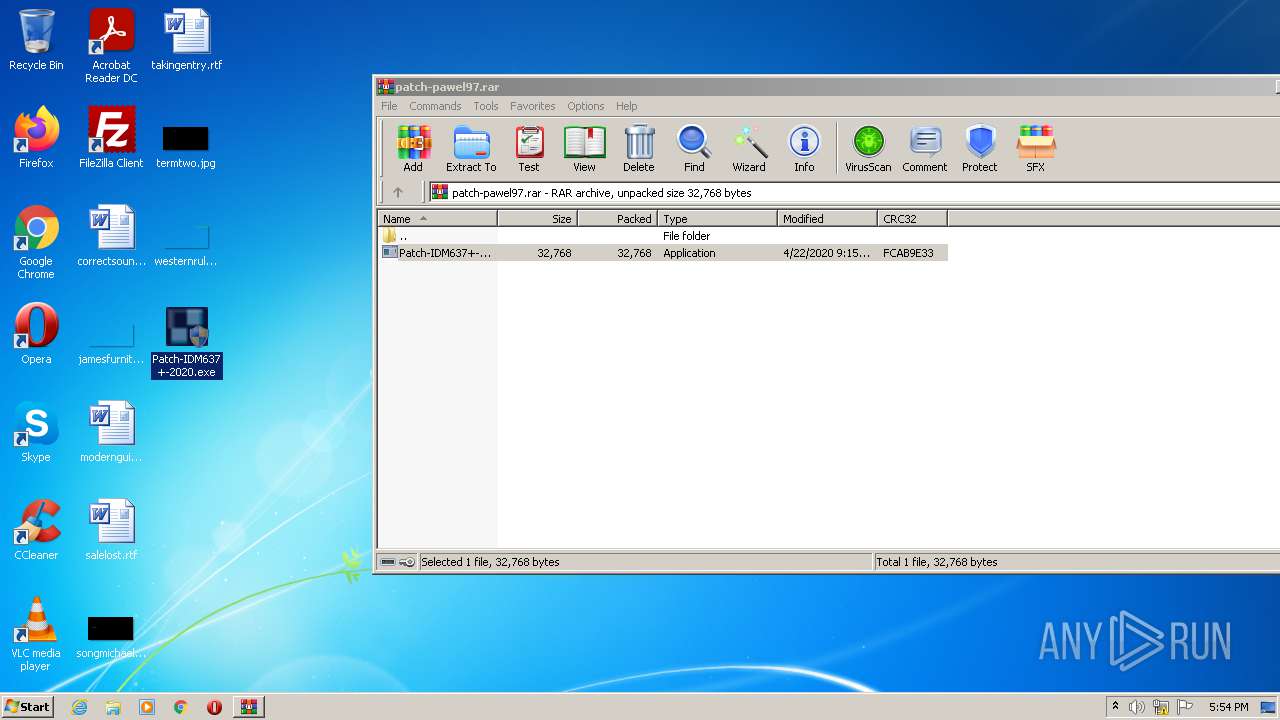This screenshot has width=1280, height=720.
Task: Select the Recycle Bin desktop icon
Action: [x=36, y=40]
